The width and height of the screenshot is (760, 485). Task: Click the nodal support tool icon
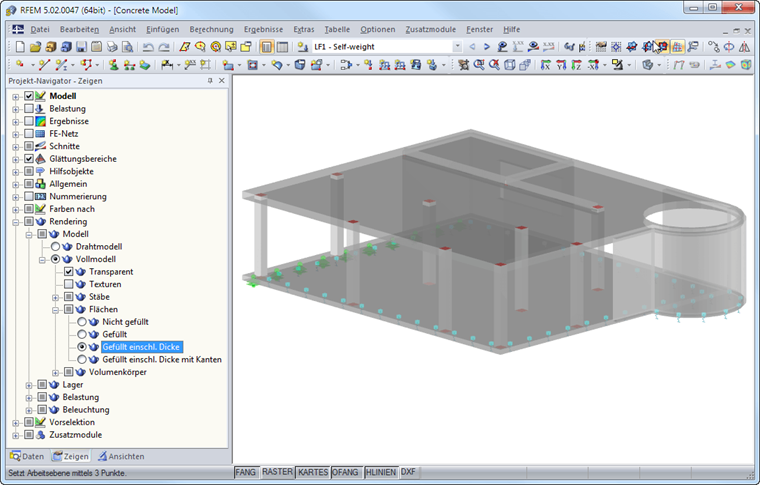coord(113,64)
